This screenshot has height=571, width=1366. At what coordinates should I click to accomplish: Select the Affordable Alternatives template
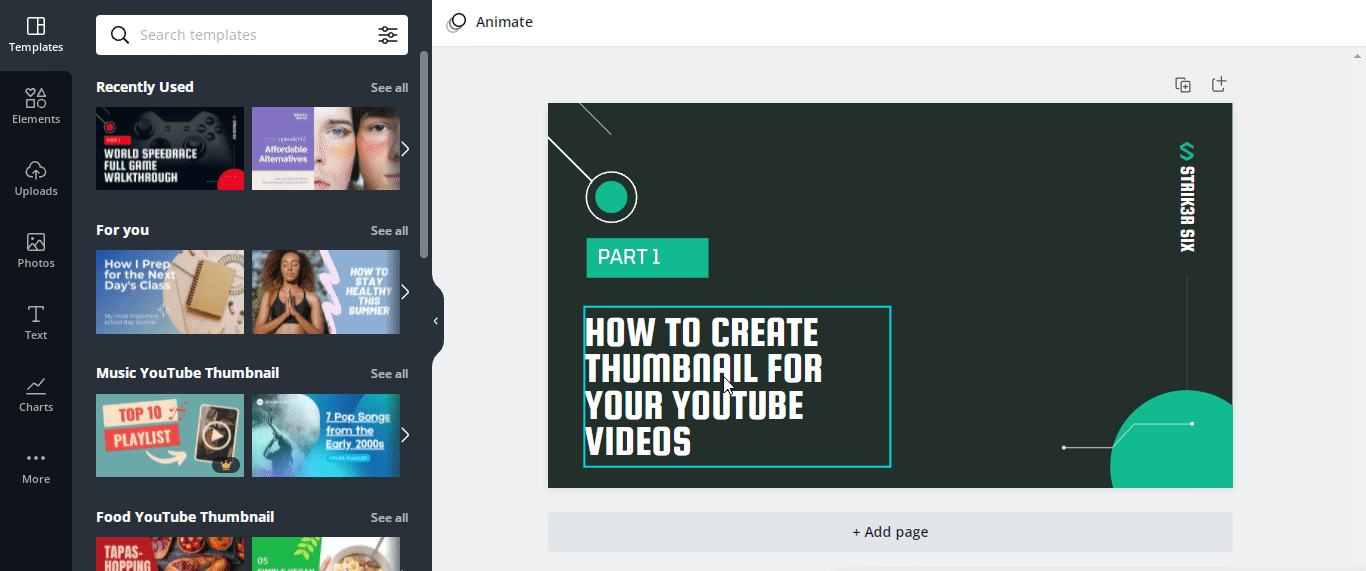(326, 148)
